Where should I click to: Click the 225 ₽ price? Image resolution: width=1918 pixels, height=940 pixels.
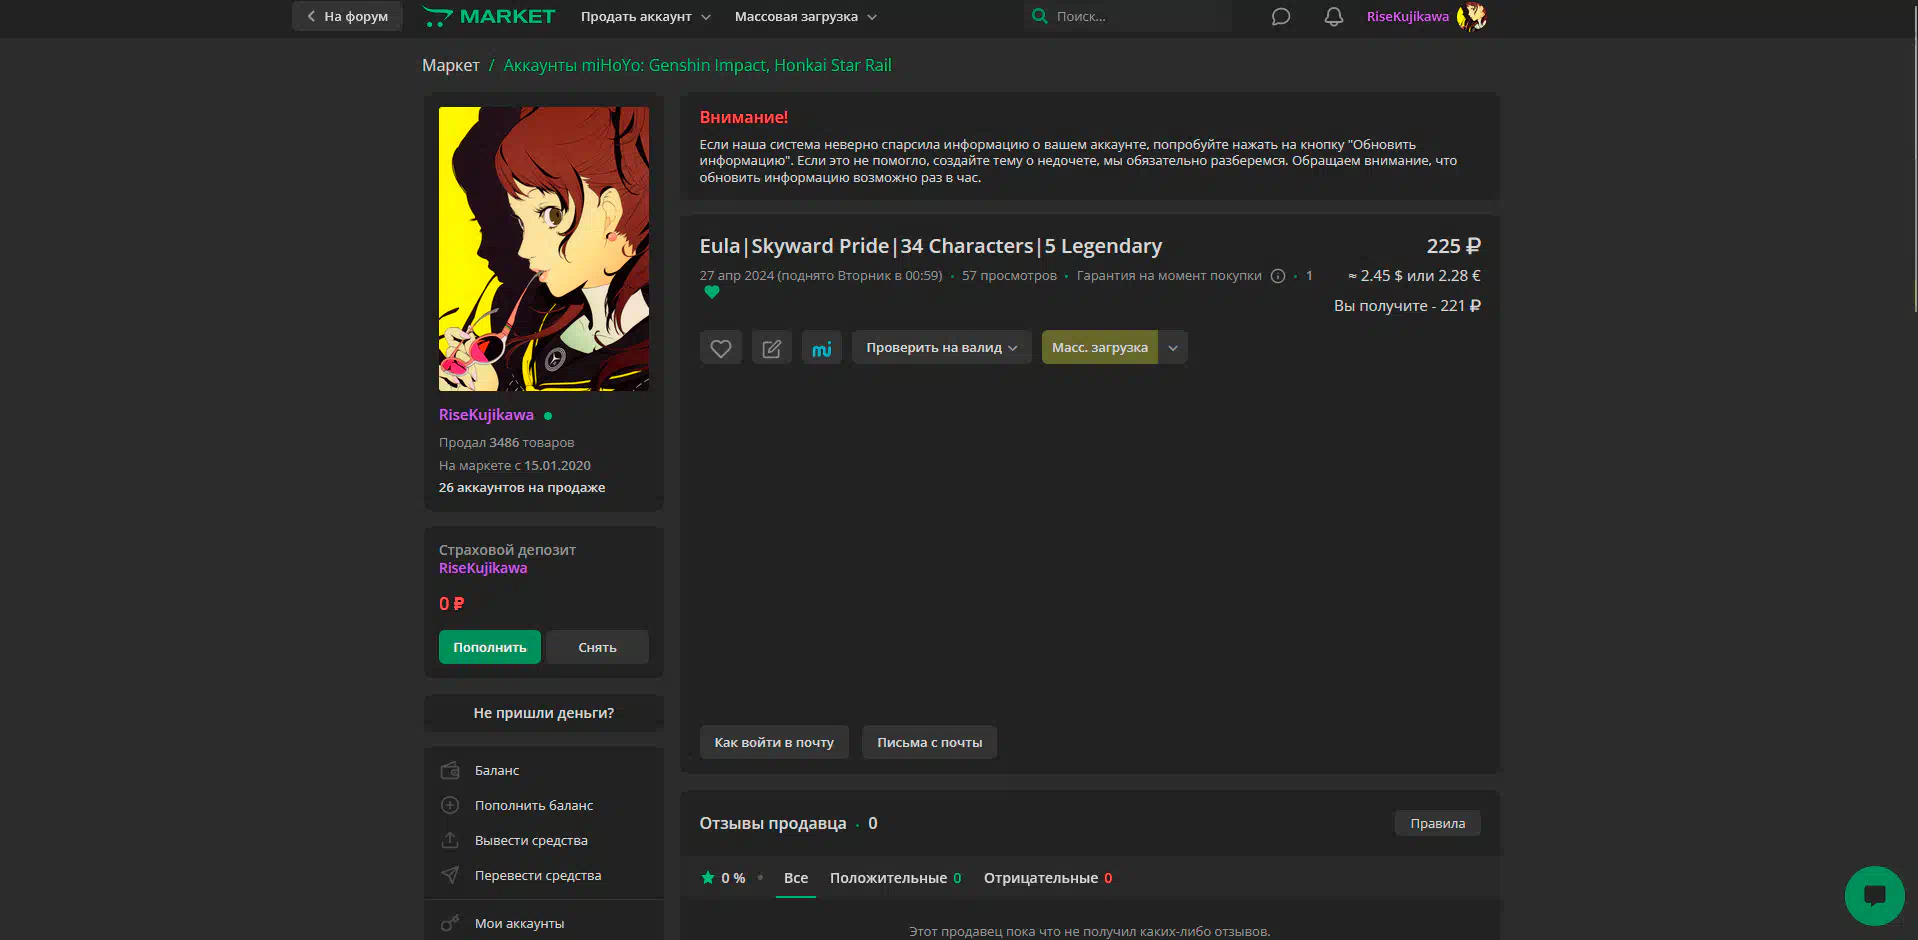point(1453,246)
